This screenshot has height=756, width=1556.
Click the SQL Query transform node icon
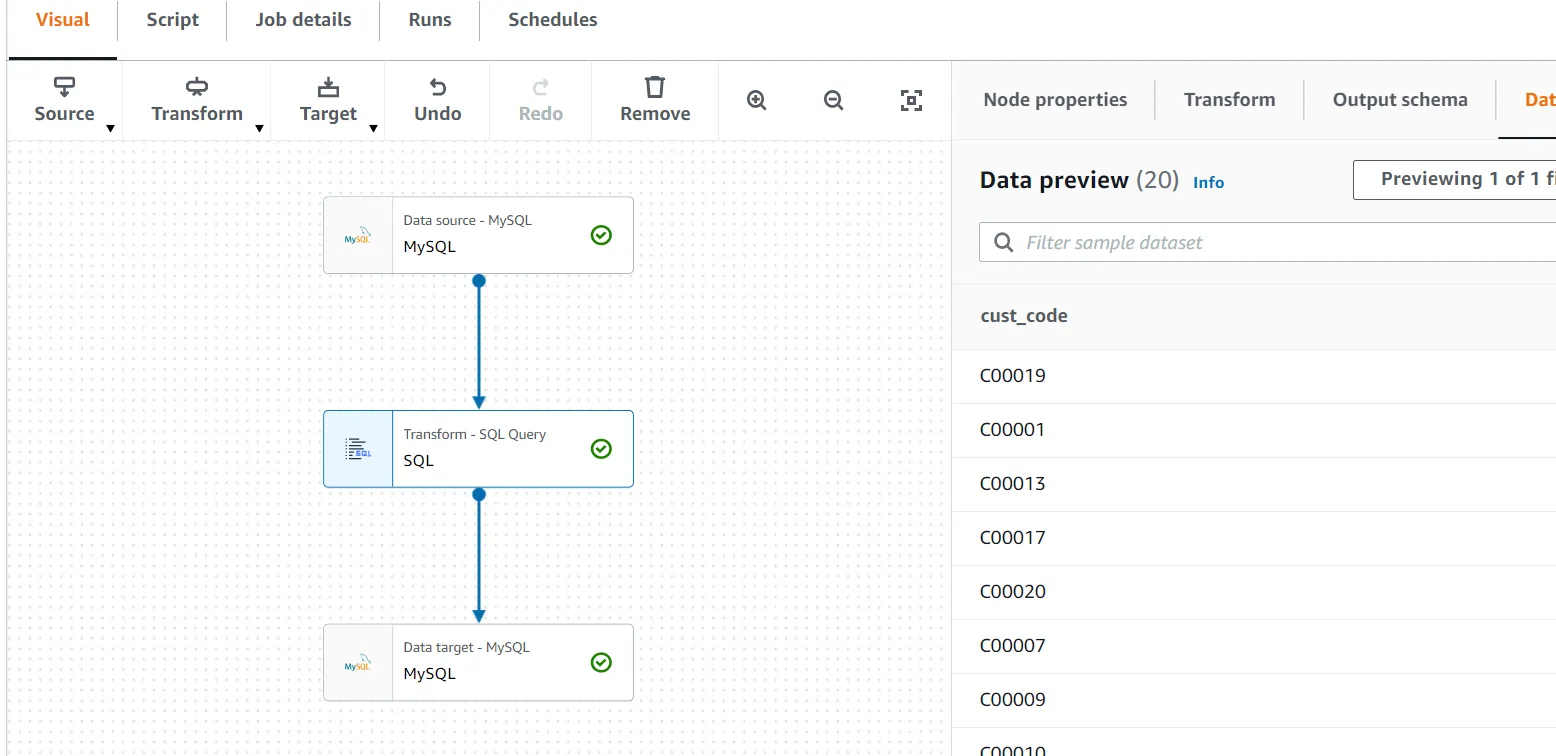point(358,449)
